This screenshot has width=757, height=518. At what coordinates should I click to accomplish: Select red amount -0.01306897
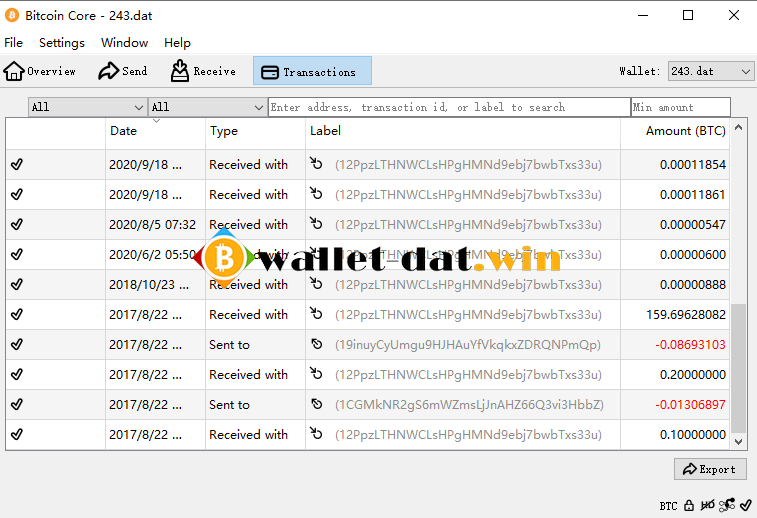[690, 405]
